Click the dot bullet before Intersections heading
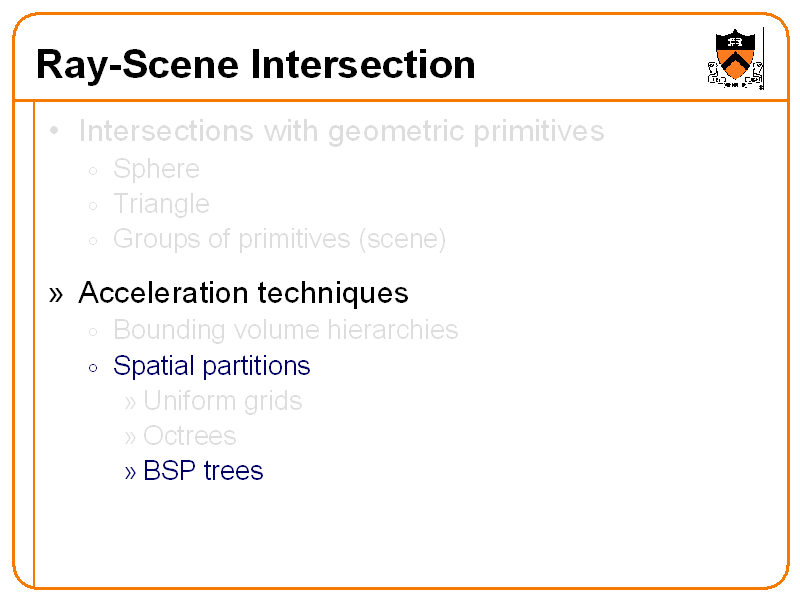 [57, 132]
